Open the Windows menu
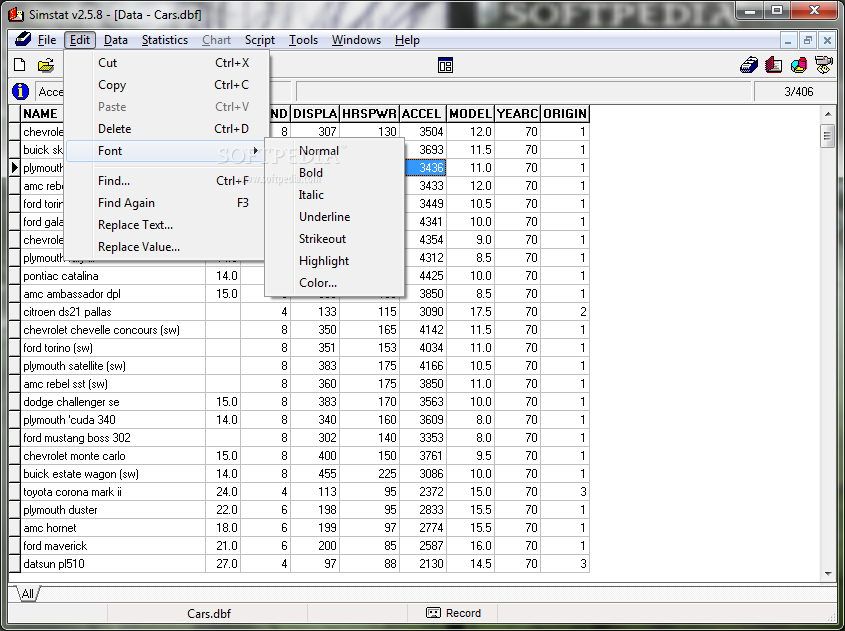Image resolution: width=845 pixels, height=631 pixels. pos(356,40)
